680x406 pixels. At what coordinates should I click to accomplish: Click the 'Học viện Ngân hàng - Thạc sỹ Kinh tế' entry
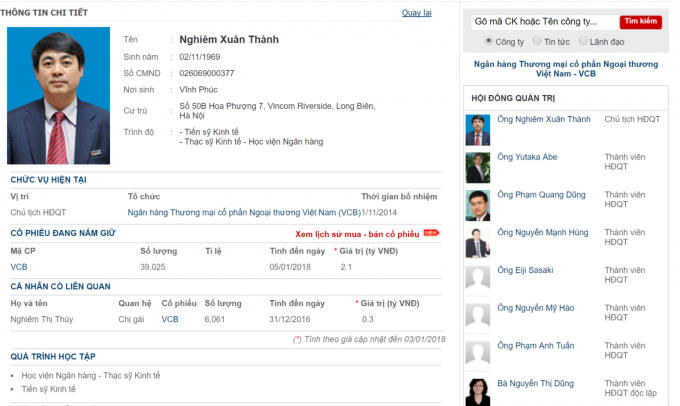click(x=91, y=376)
